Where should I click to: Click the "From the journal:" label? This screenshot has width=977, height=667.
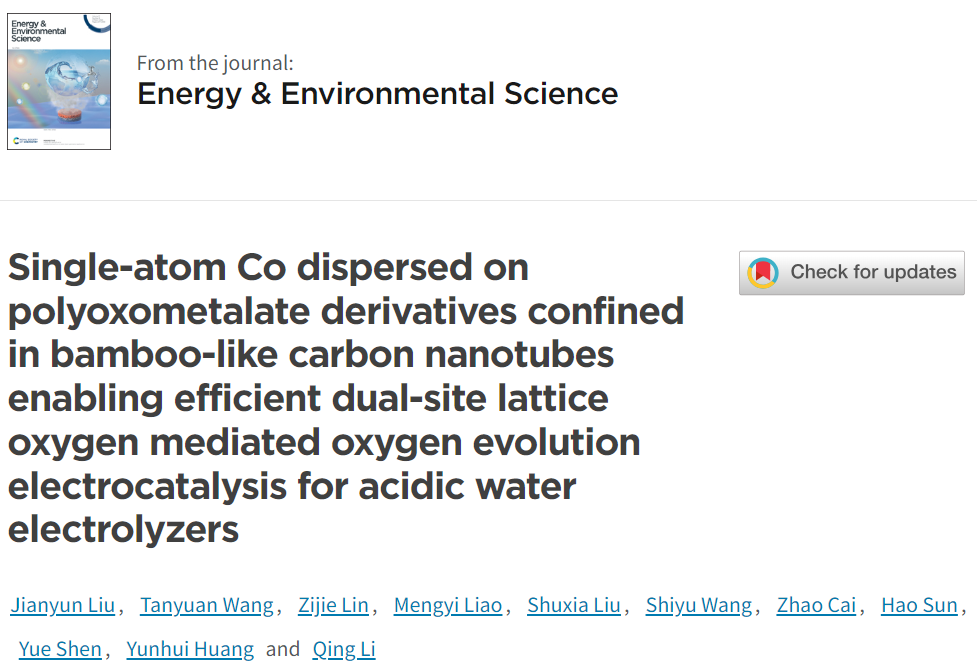[215, 63]
